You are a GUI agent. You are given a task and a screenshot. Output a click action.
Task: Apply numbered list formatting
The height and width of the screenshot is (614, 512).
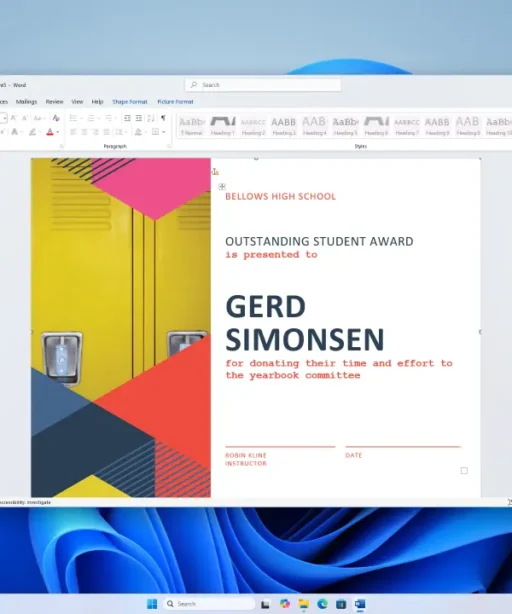click(x=91, y=118)
